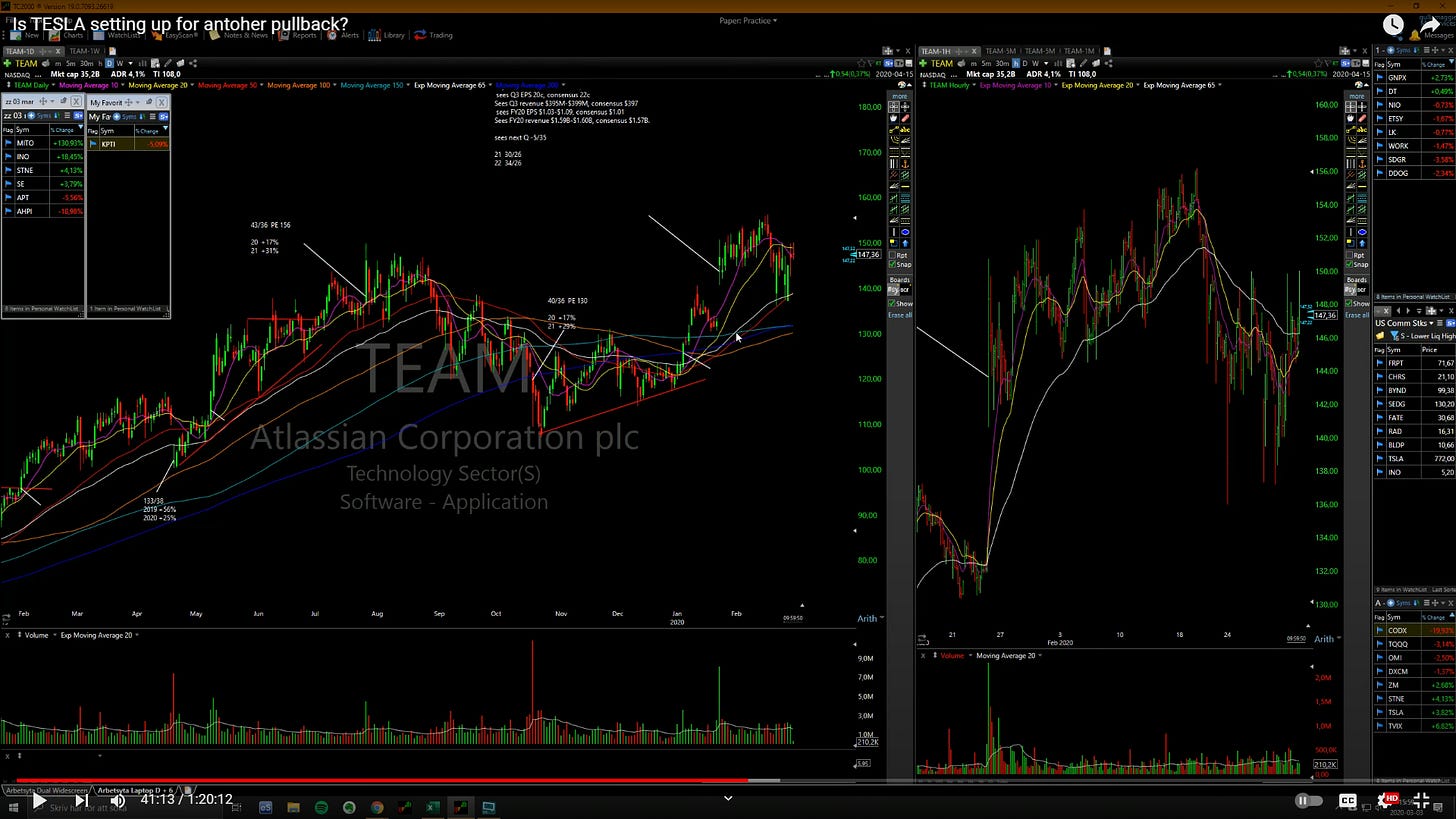Toggle Rpt checkbox in hourly chart palette

1349,255
